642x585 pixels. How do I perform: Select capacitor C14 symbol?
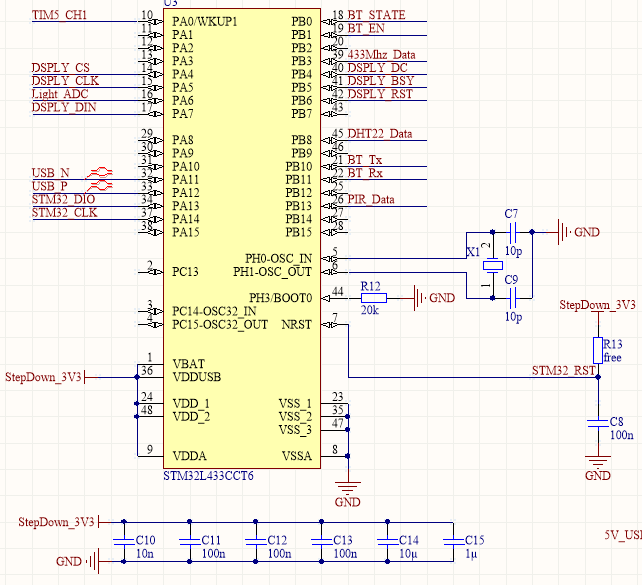(x=387, y=542)
